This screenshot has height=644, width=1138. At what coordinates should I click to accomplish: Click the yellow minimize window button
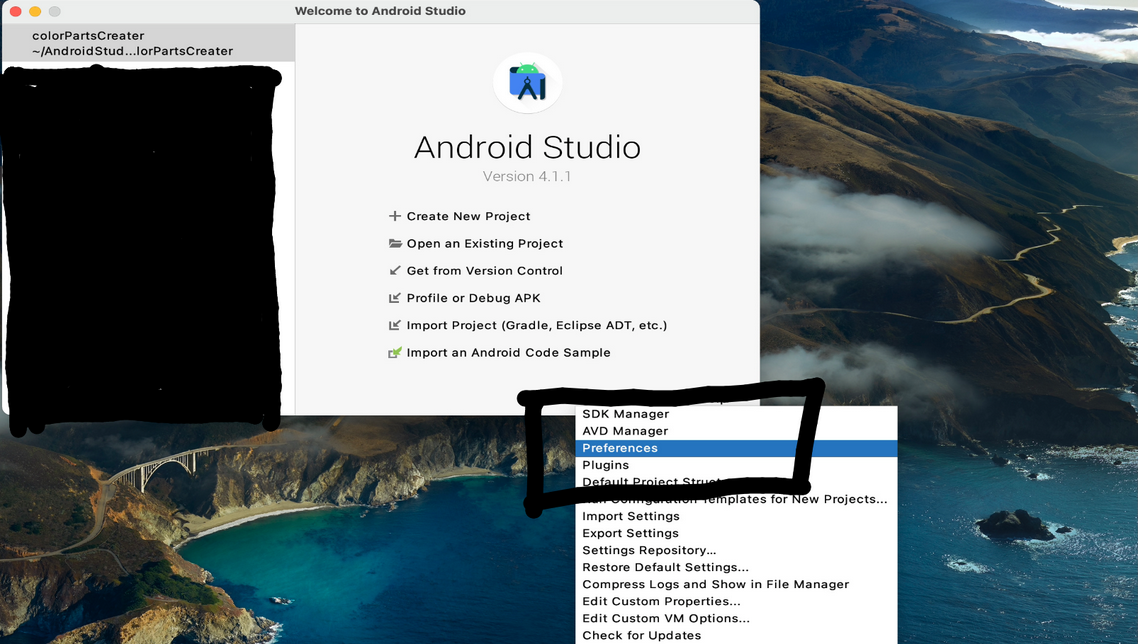pyautogui.click(x=35, y=11)
